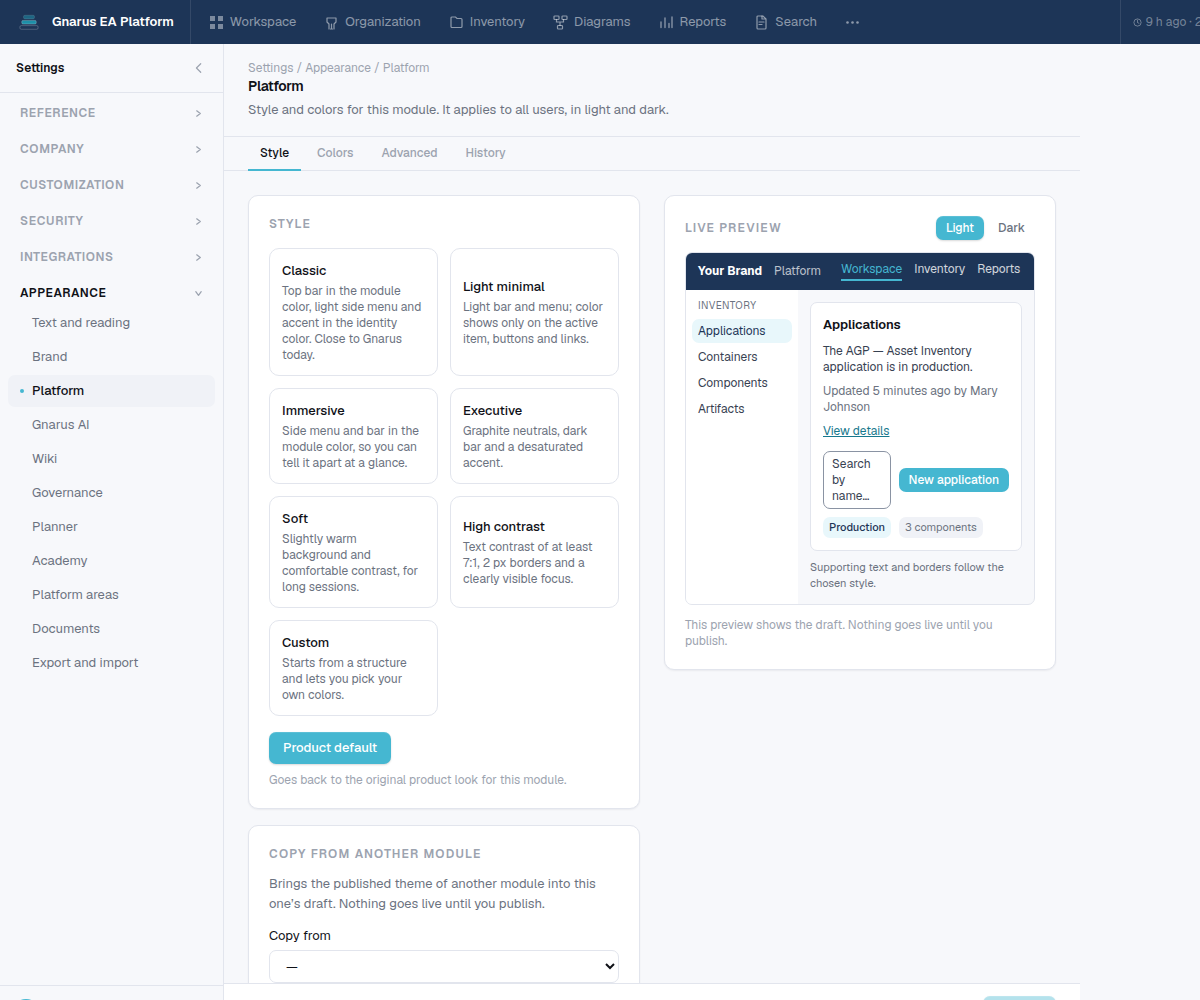Open the more options ellipsis in top navigation
1200x1000 pixels.
click(852, 22)
